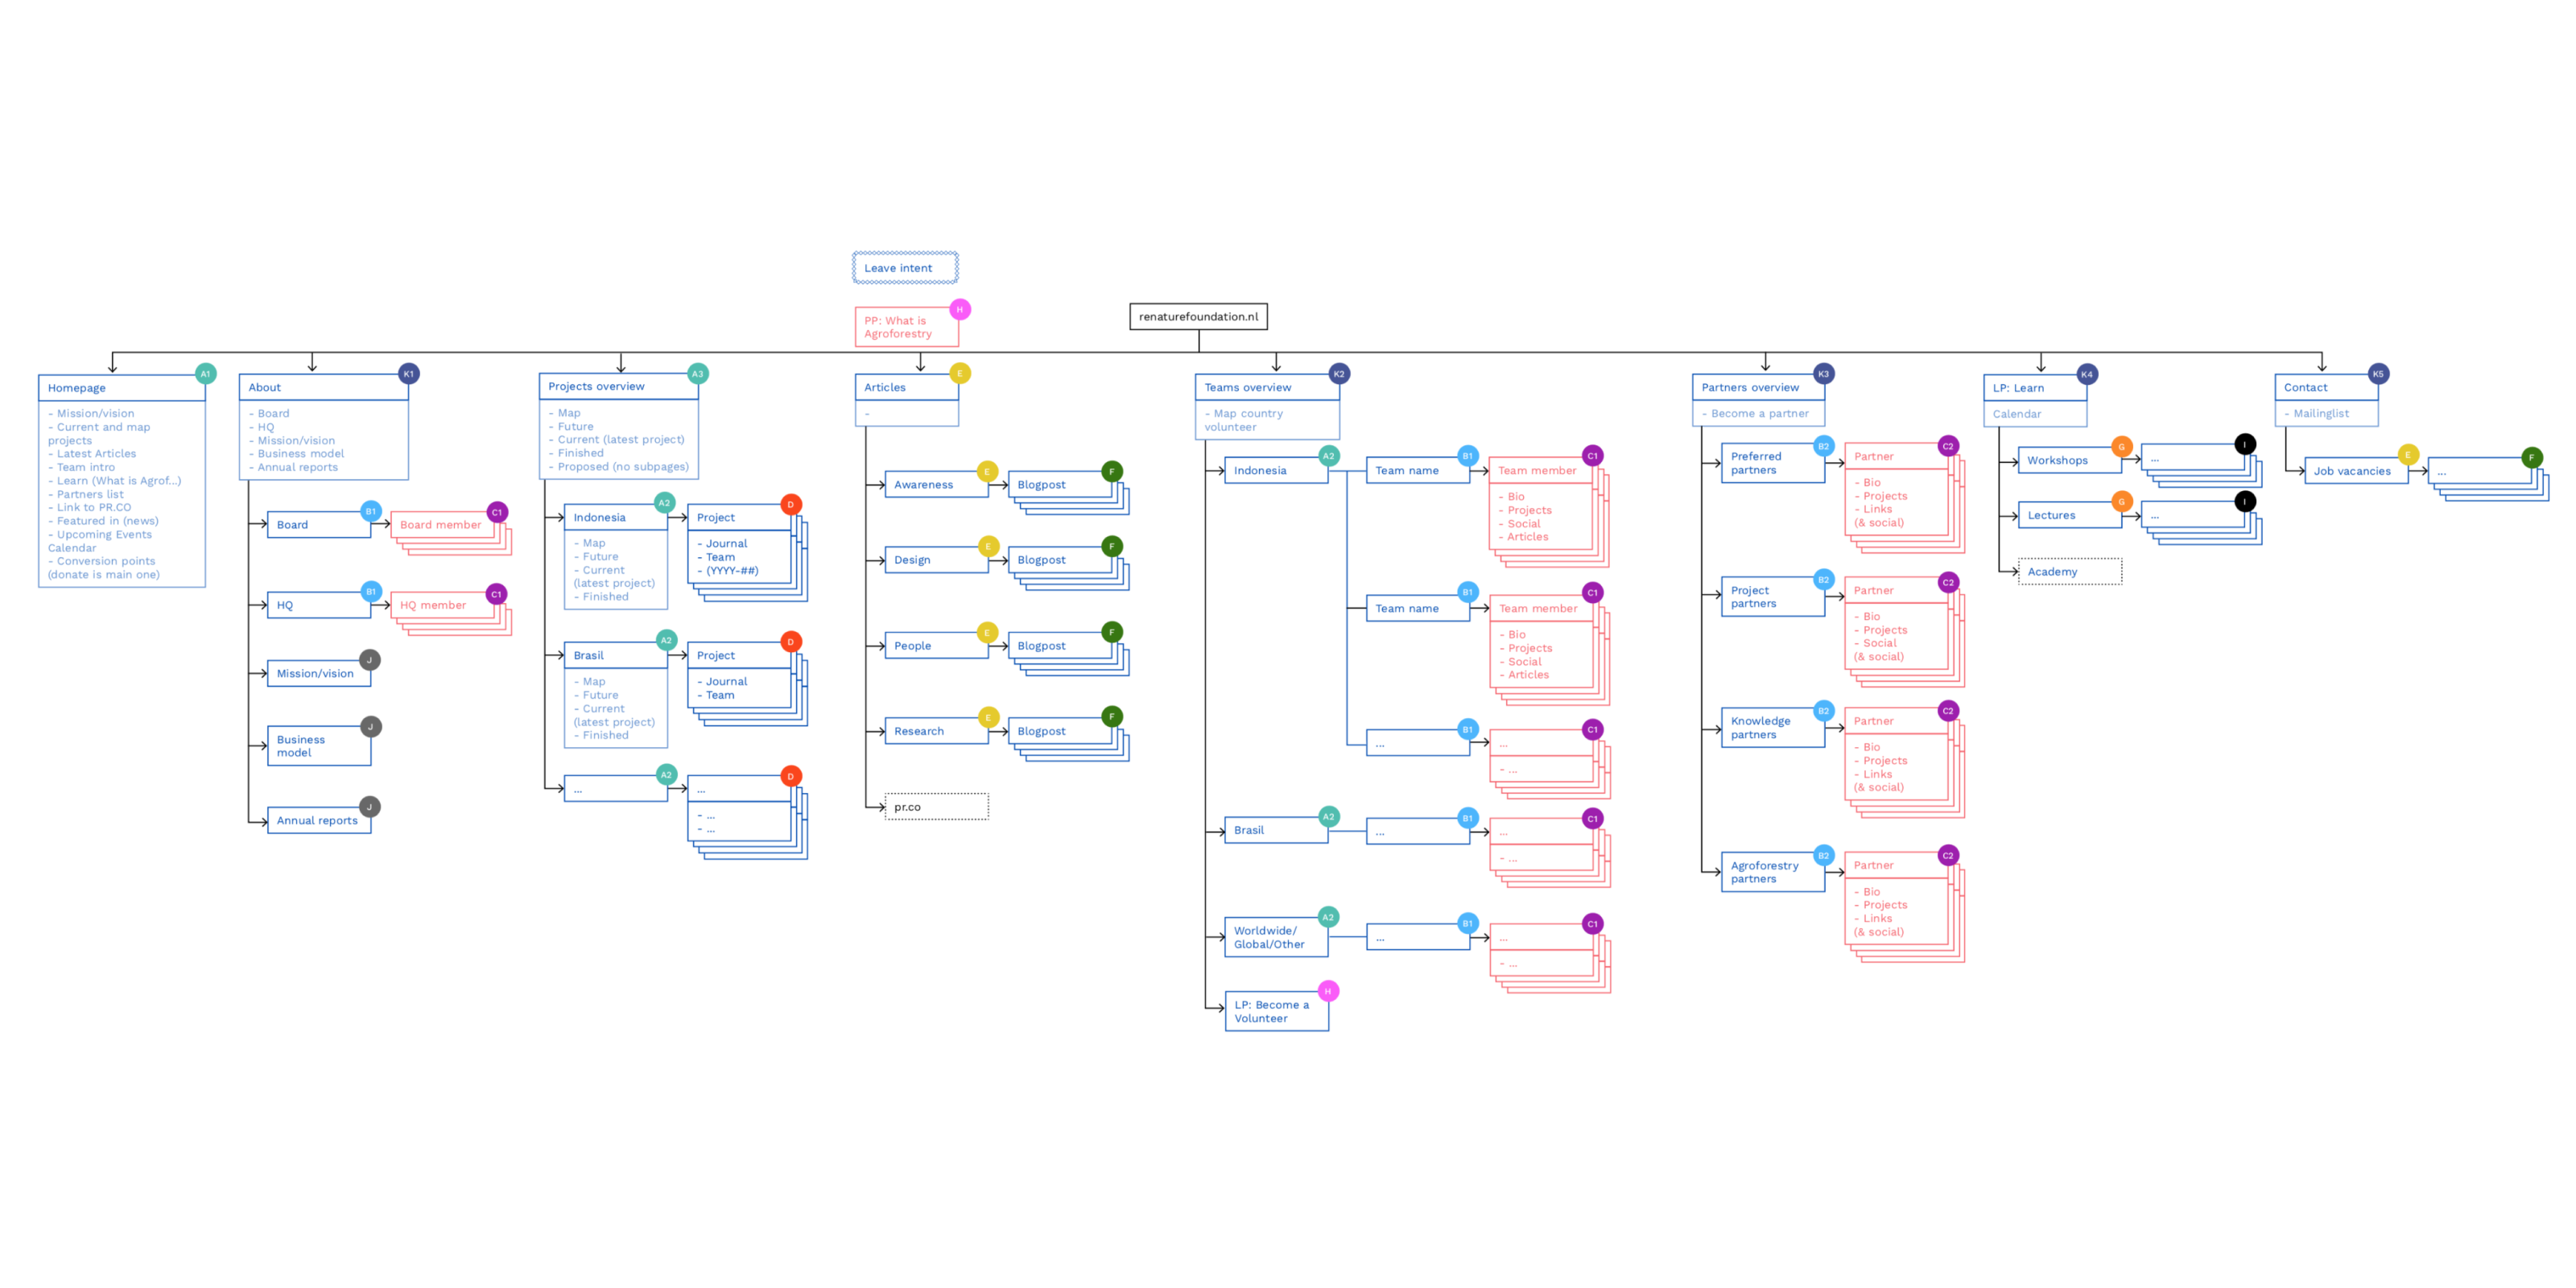Screen dimensions: 2576x1288
Task: Click the A1 badge on Homepage box
Action: (206, 374)
